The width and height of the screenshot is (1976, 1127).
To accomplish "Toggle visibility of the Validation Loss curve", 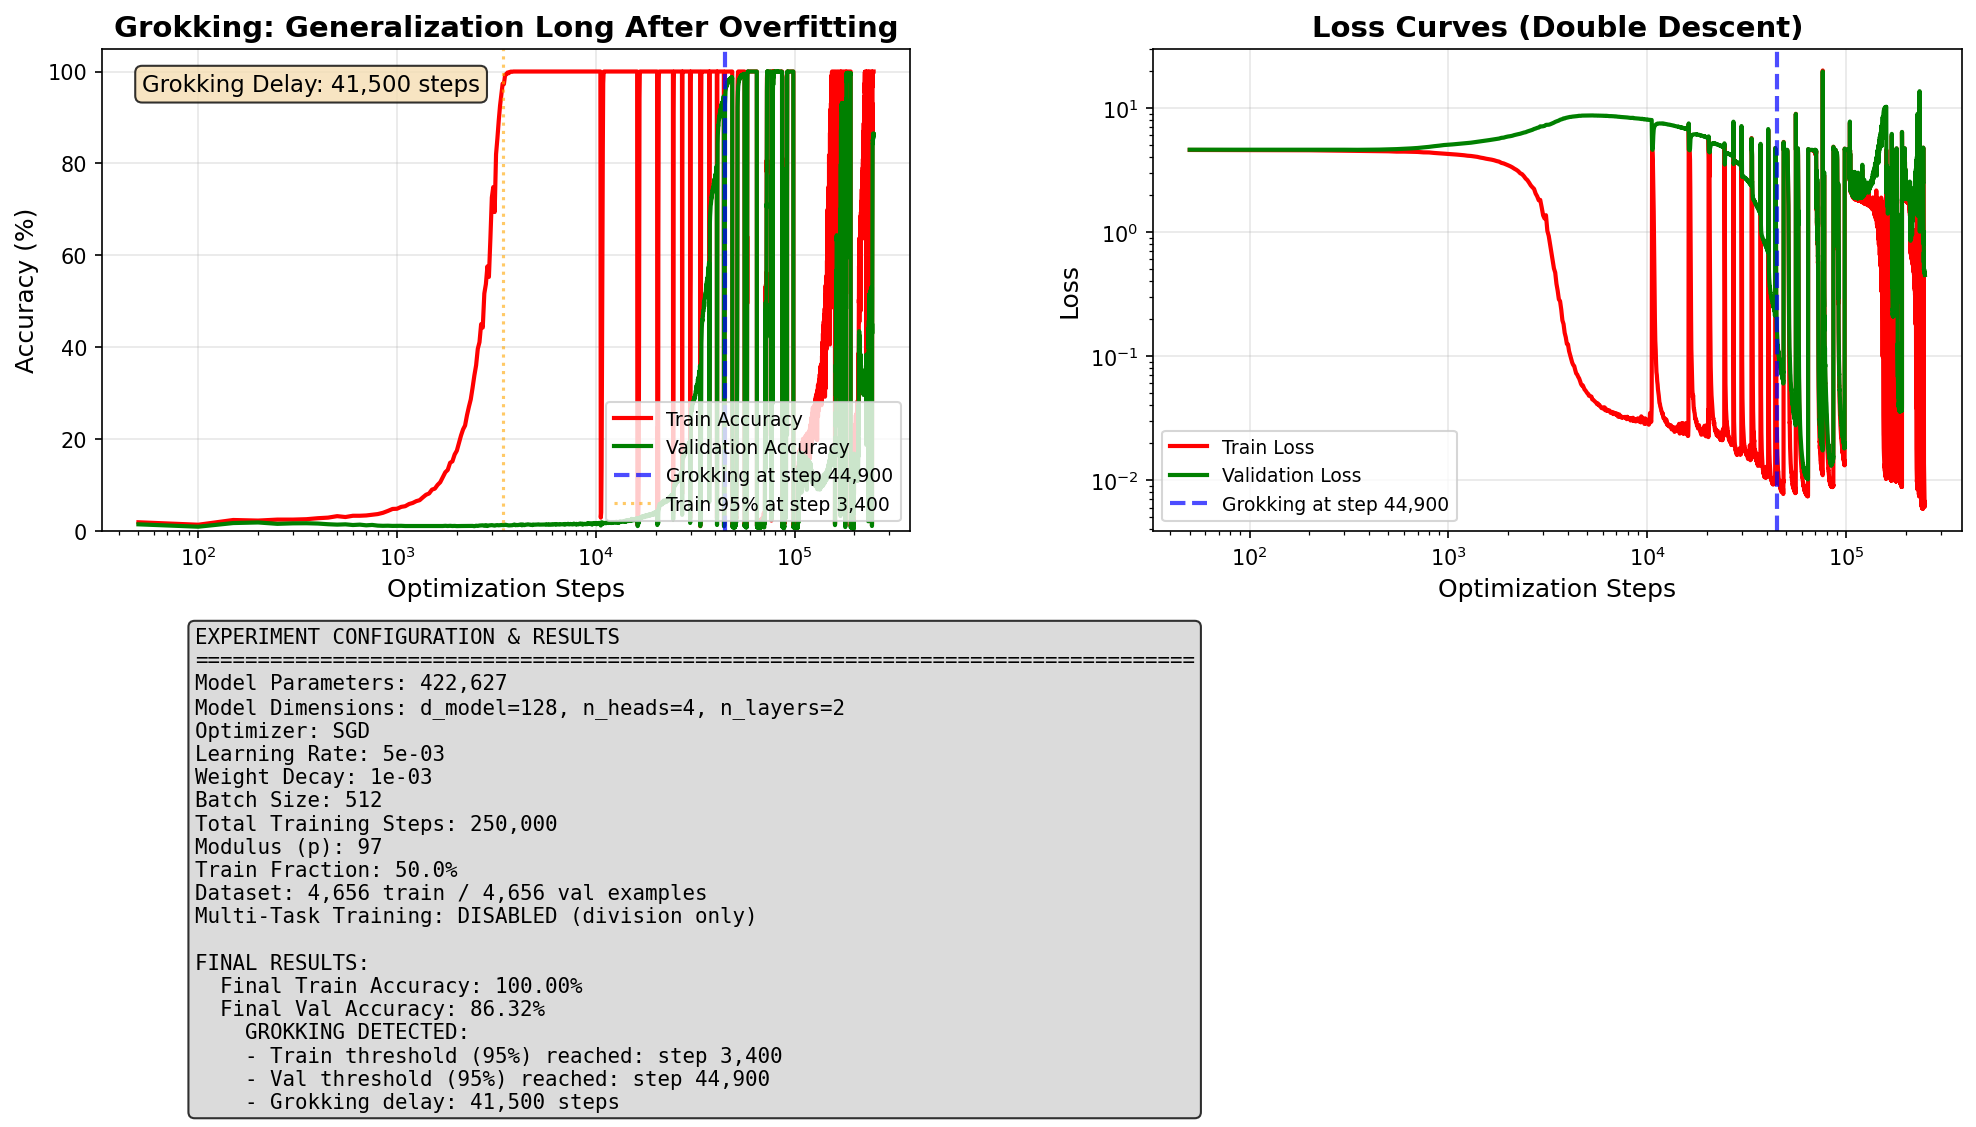I will coord(1290,475).
